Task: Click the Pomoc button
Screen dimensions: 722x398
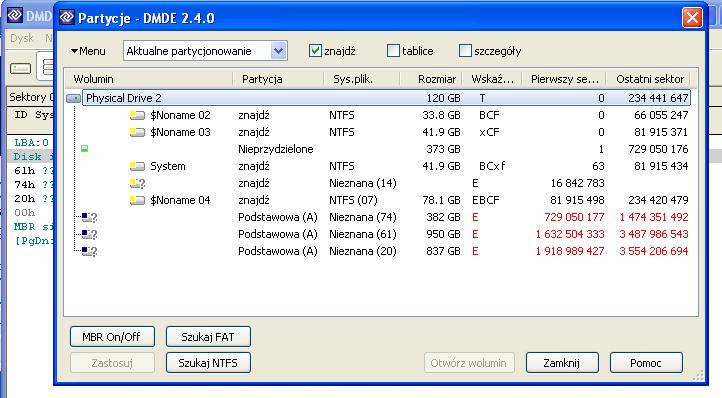Action: coord(646,363)
